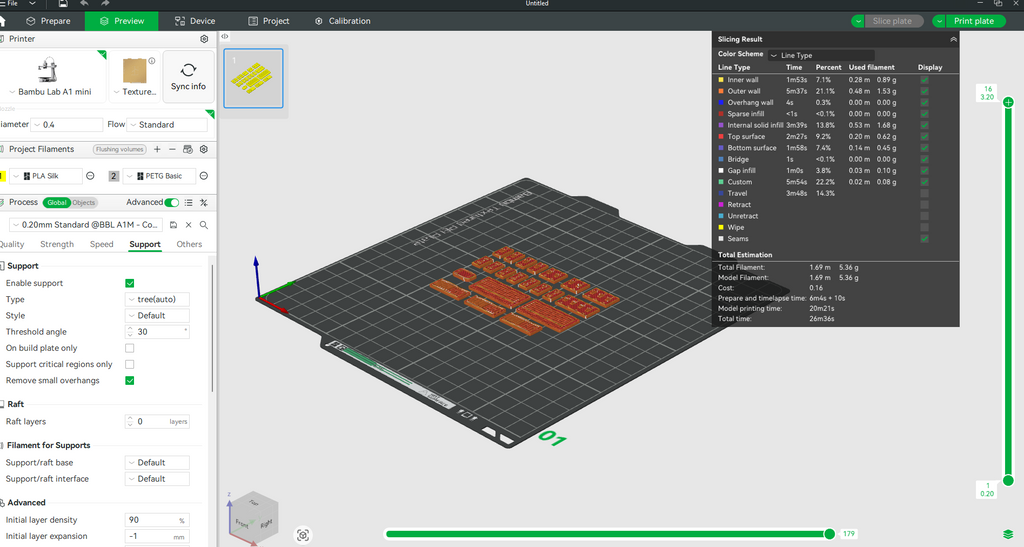The image size is (1024, 547).
Task: Check On build plate only
Action: 130,348
